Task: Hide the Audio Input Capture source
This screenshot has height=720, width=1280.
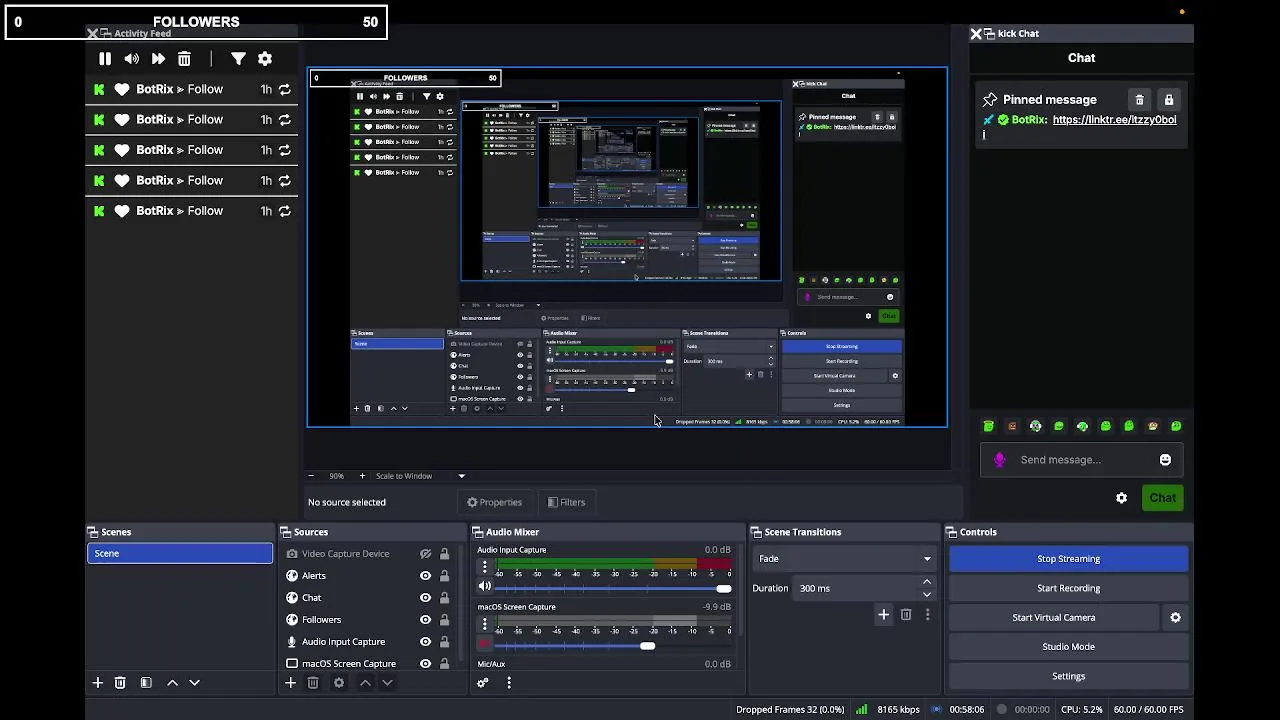Action: click(x=425, y=642)
